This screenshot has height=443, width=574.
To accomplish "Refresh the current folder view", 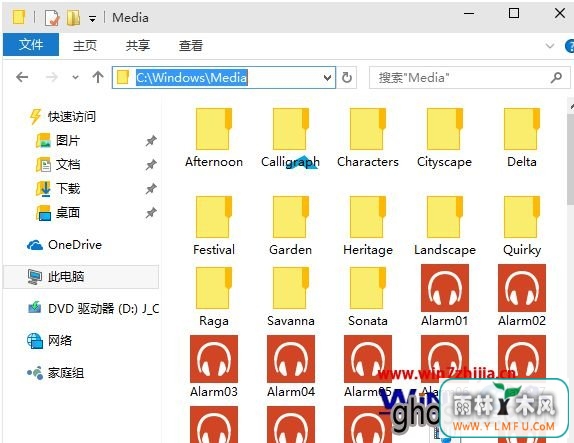I will [x=347, y=77].
